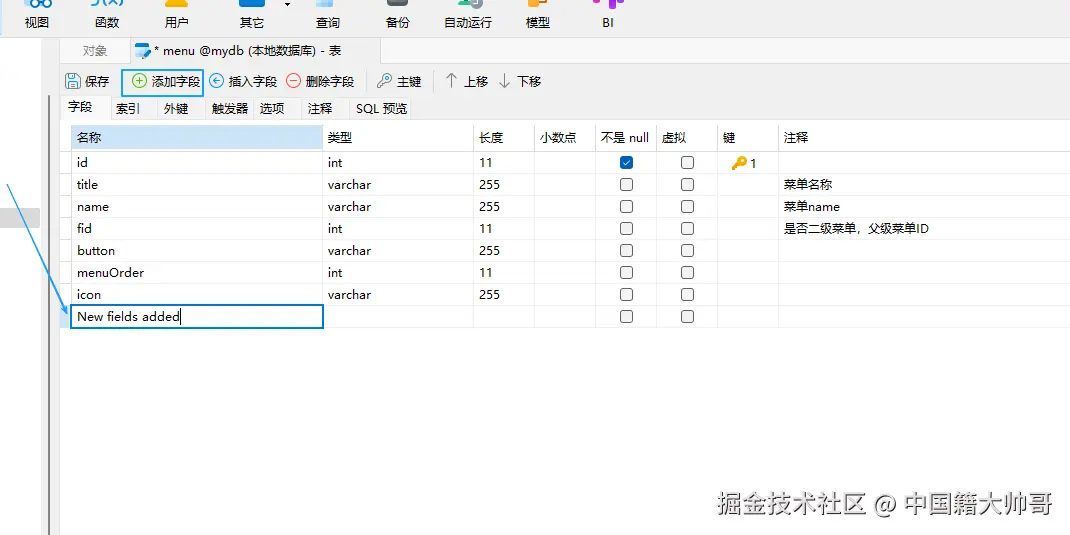The width and height of the screenshot is (1070, 535).
Task: Check 虚拟 virtual box for id row
Action: [687, 163]
